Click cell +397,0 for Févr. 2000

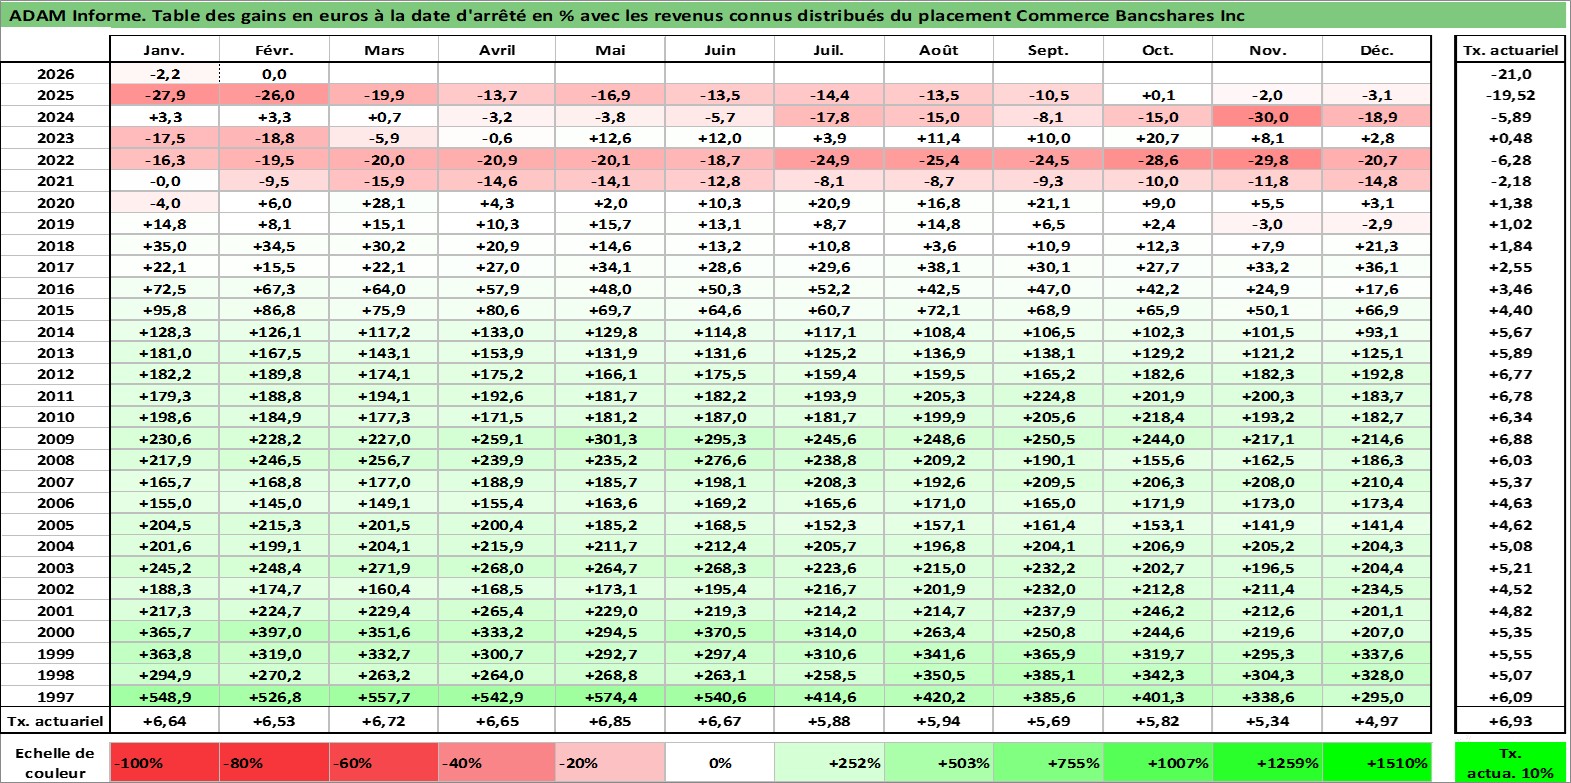[275, 632]
